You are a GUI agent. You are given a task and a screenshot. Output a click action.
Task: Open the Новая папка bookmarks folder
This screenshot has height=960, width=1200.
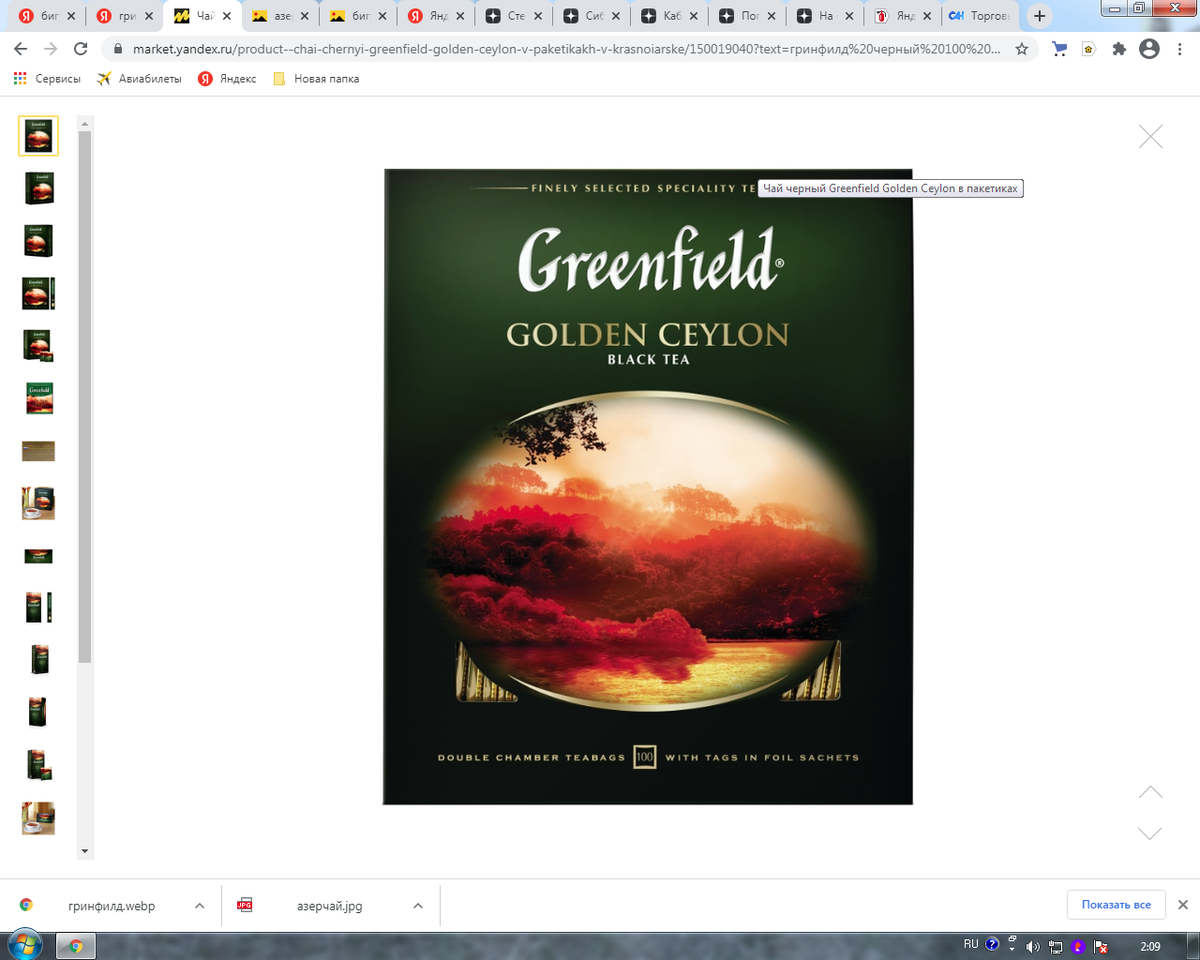pos(316,79)
